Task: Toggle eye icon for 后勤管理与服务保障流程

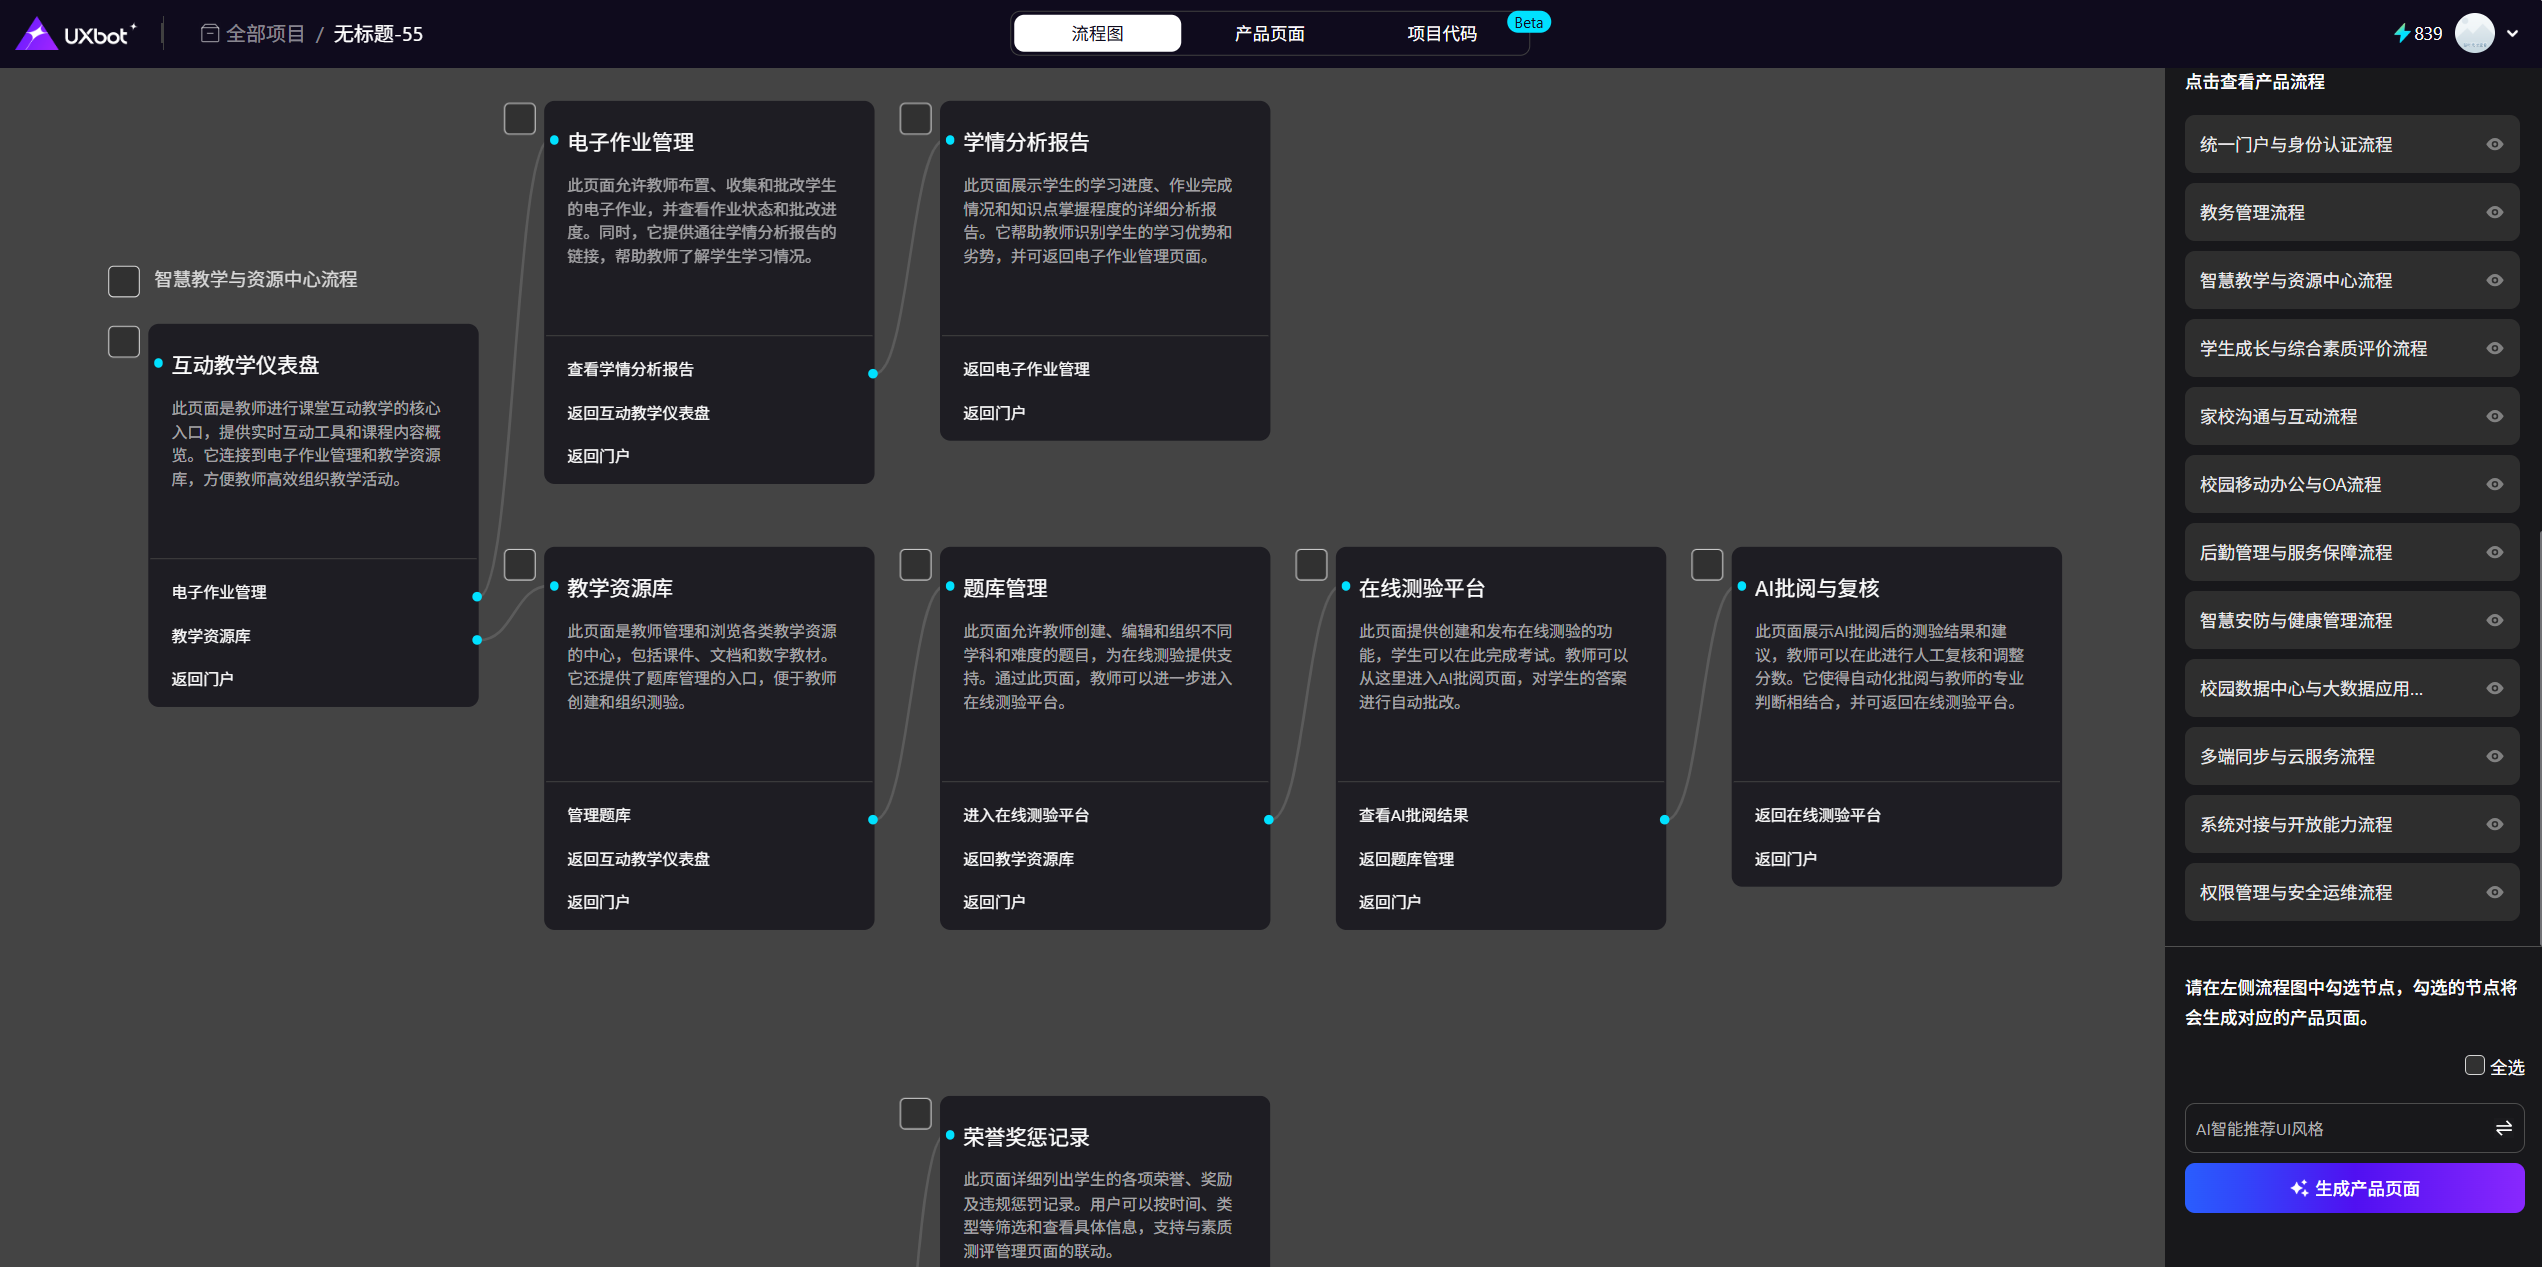Action: point(2495,552)
